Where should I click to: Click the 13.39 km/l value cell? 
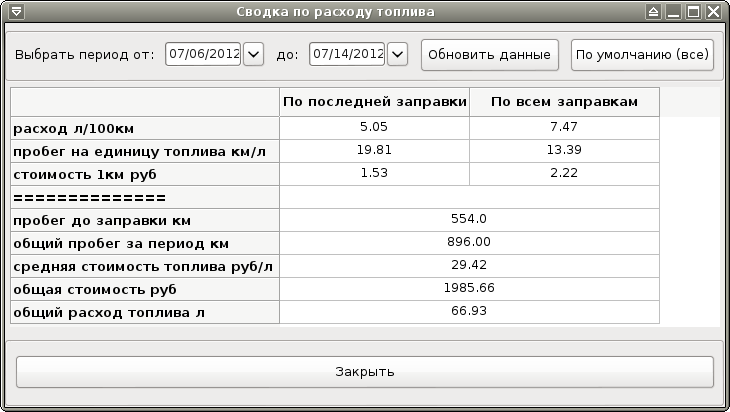[x=564, y=151]
